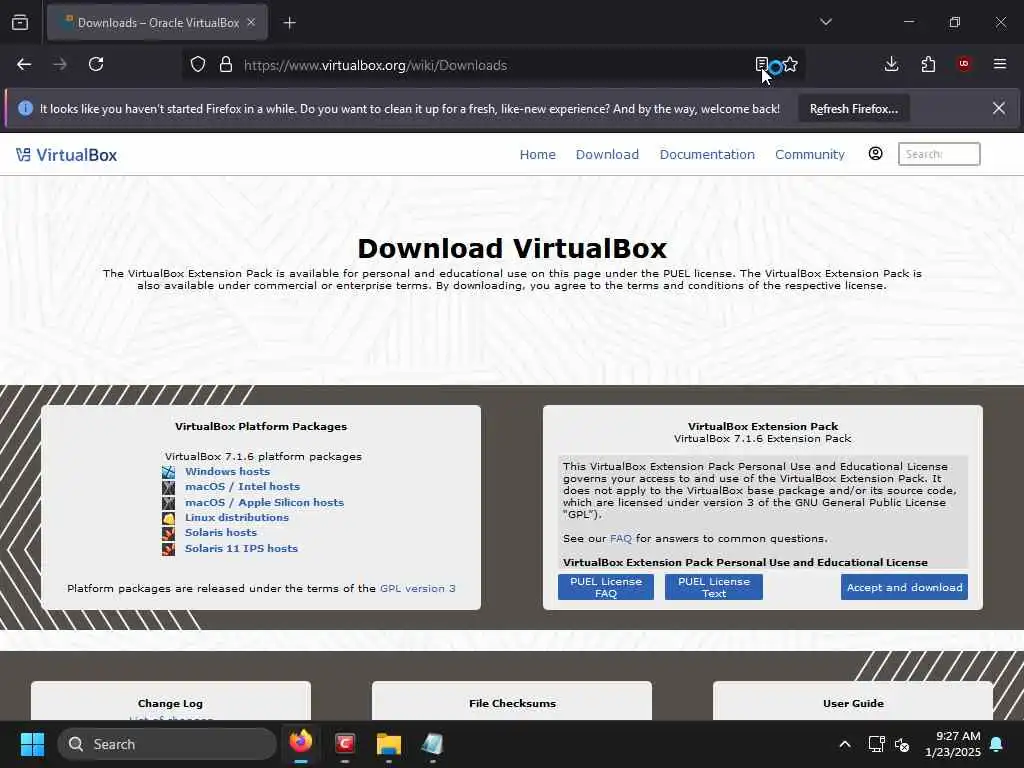Open the red C app in taskbar
Viewport: 1024px width, 768px height.
coord(345,743)
